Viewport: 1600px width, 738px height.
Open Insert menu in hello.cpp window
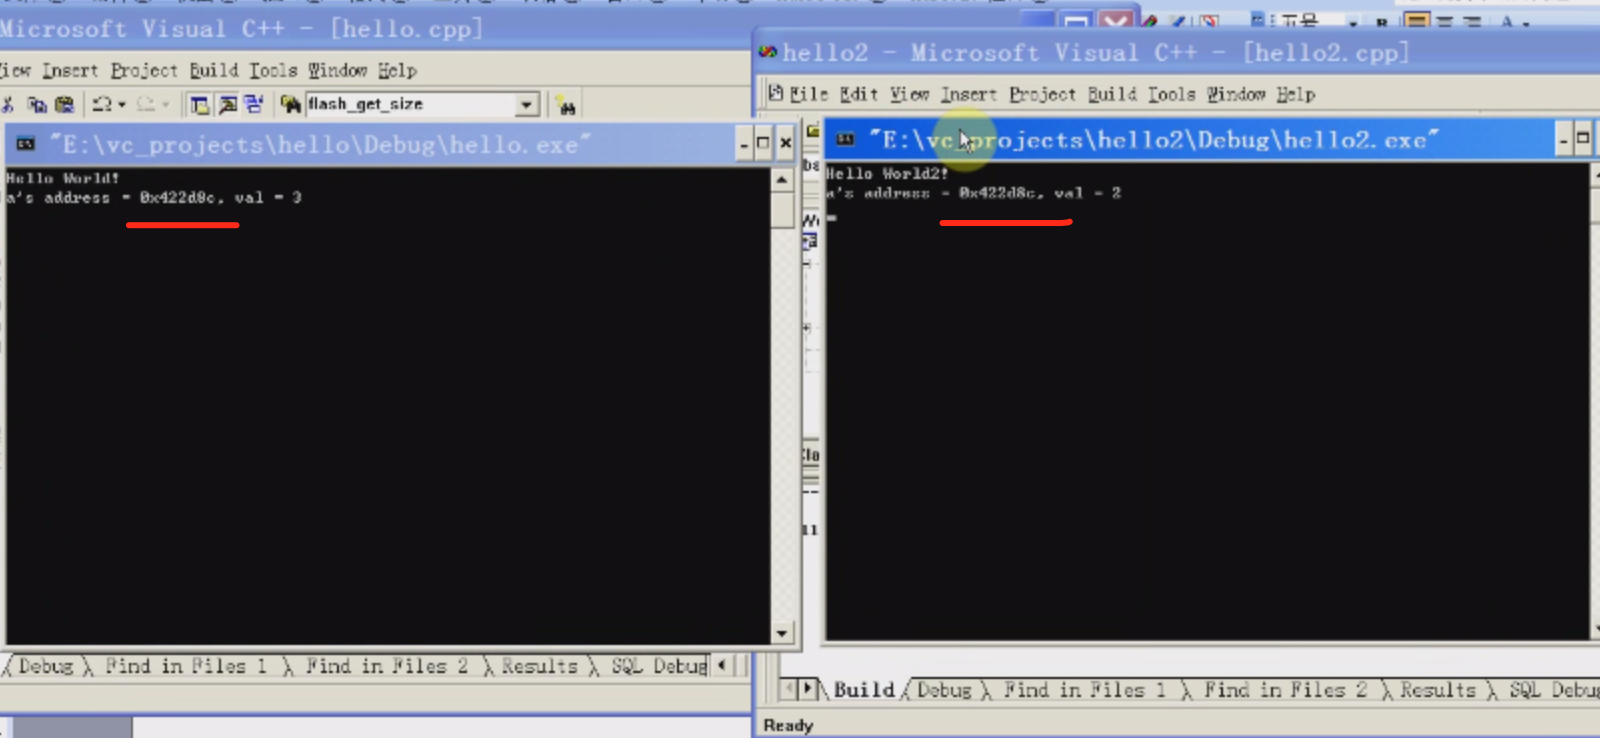point(70,70)
